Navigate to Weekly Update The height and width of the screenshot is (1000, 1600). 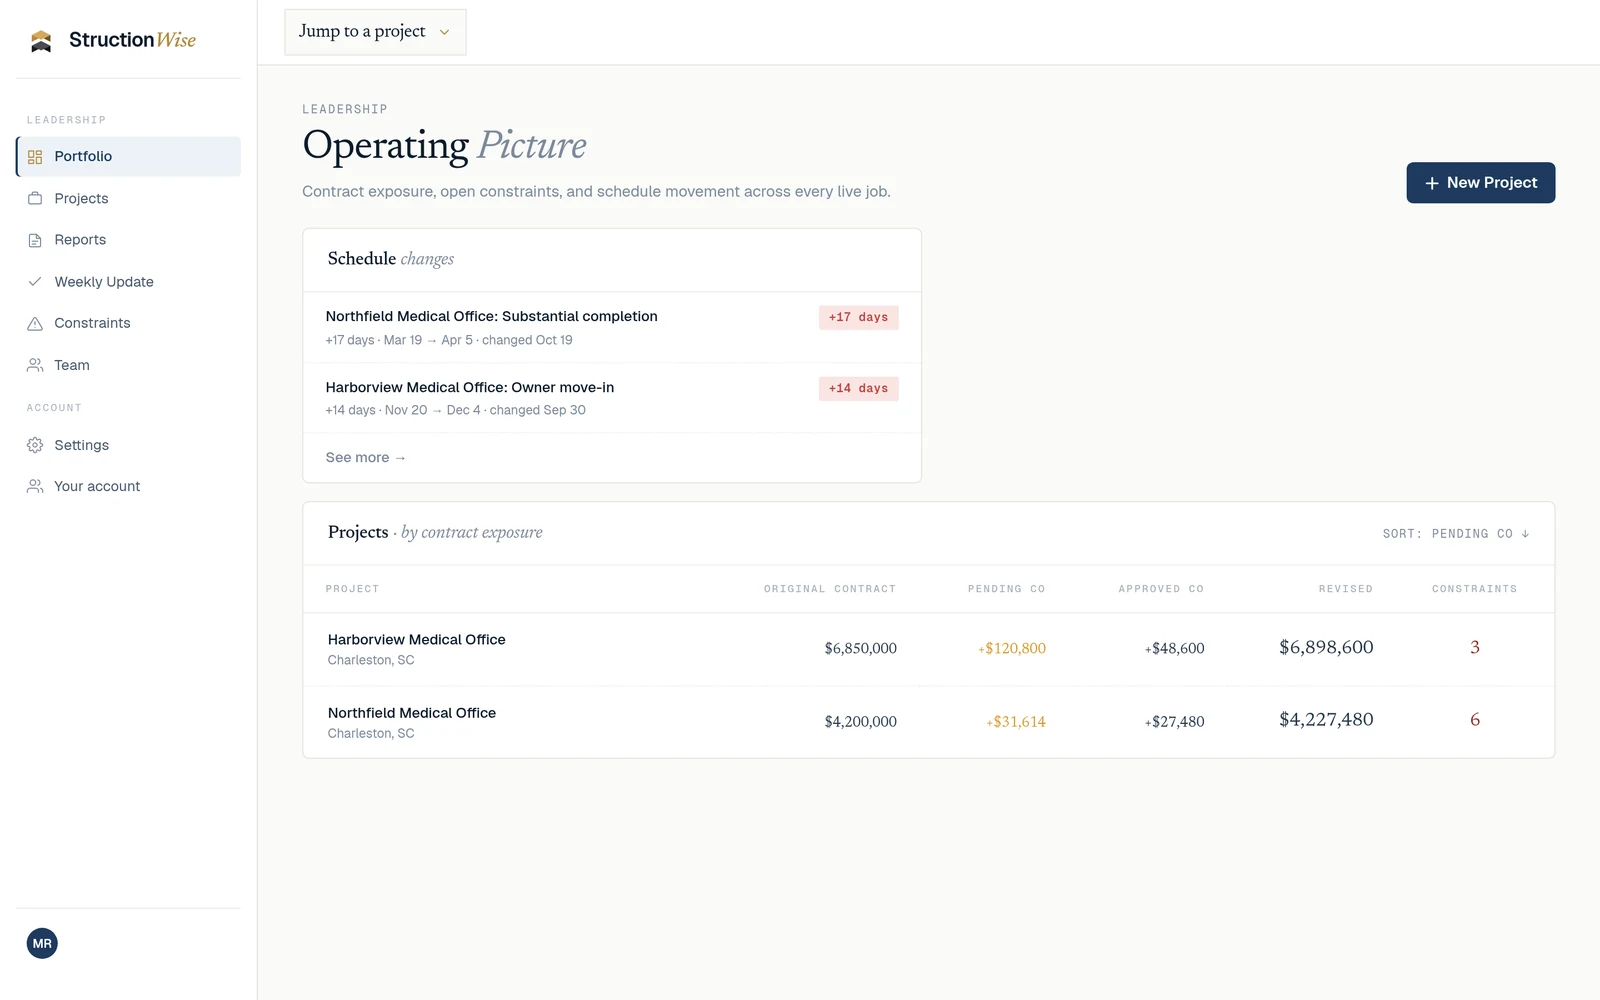(129, 282)
